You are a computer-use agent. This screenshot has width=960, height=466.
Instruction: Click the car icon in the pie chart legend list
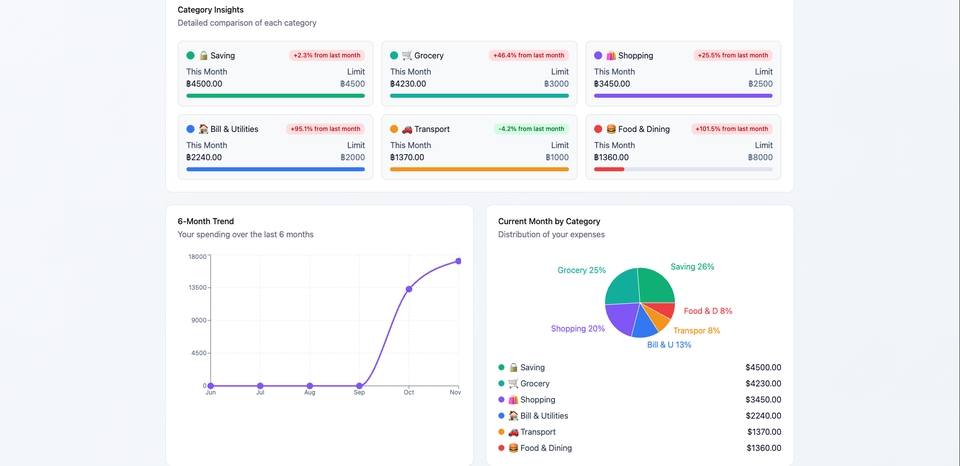coord(513,432)
